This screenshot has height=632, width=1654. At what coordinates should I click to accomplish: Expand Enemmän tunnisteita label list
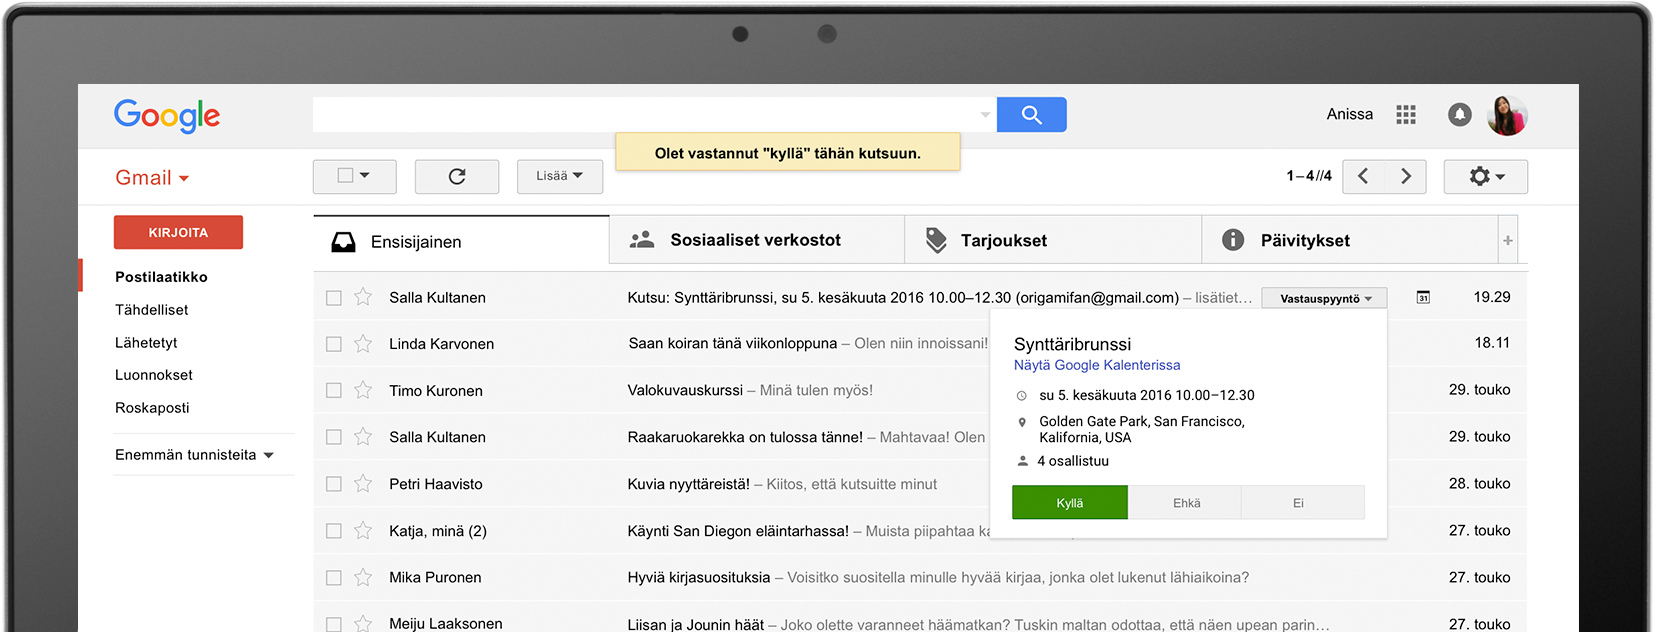[194, 455]
